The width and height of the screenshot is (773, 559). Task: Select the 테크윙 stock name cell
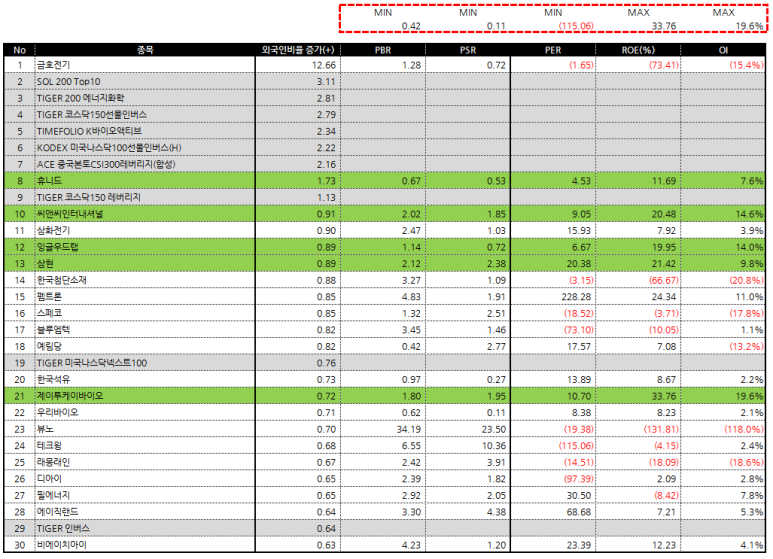[x=145, y=446]
